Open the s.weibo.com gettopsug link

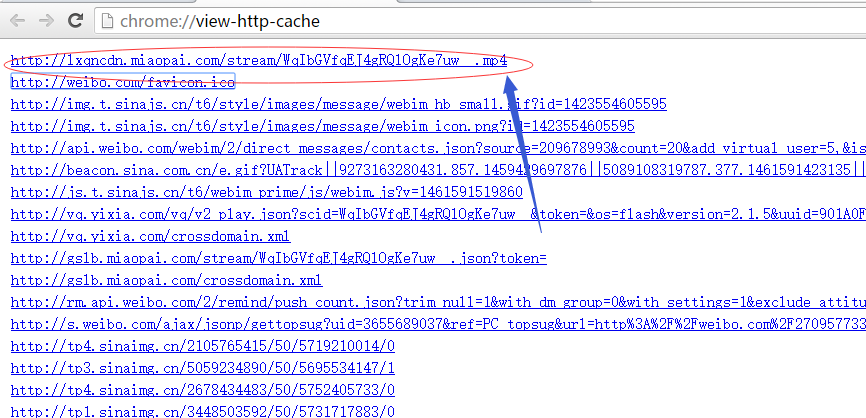click(438, 324)
